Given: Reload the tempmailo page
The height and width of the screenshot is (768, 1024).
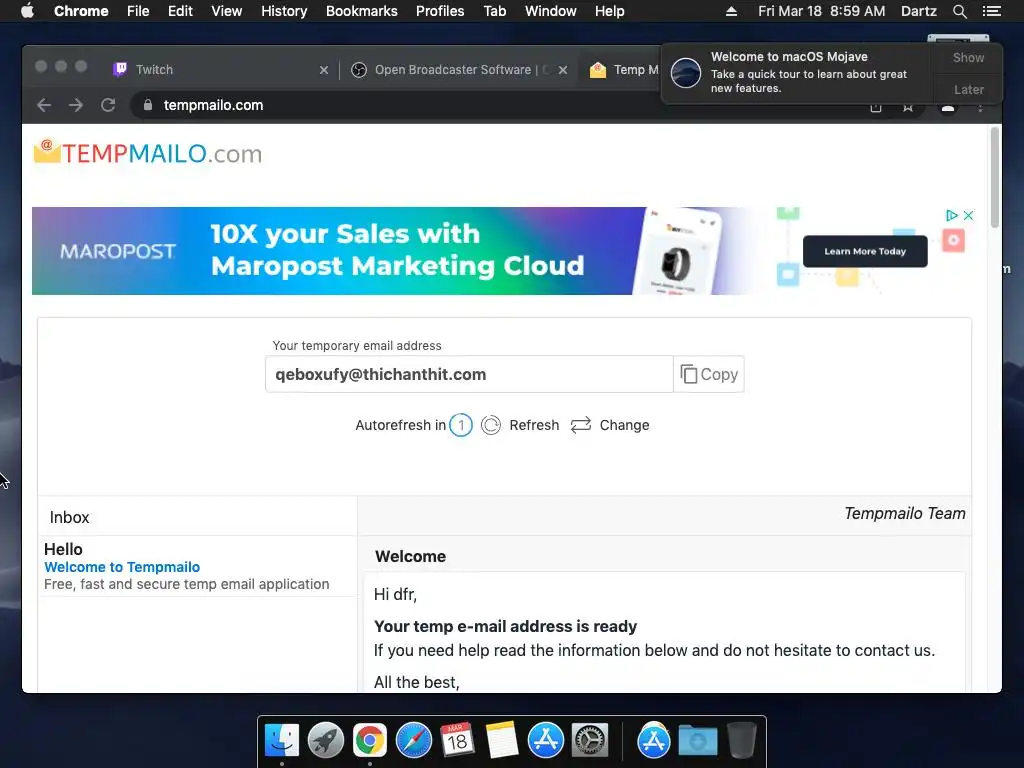Looking at the screenshot, I should click(x=108, y=105).
